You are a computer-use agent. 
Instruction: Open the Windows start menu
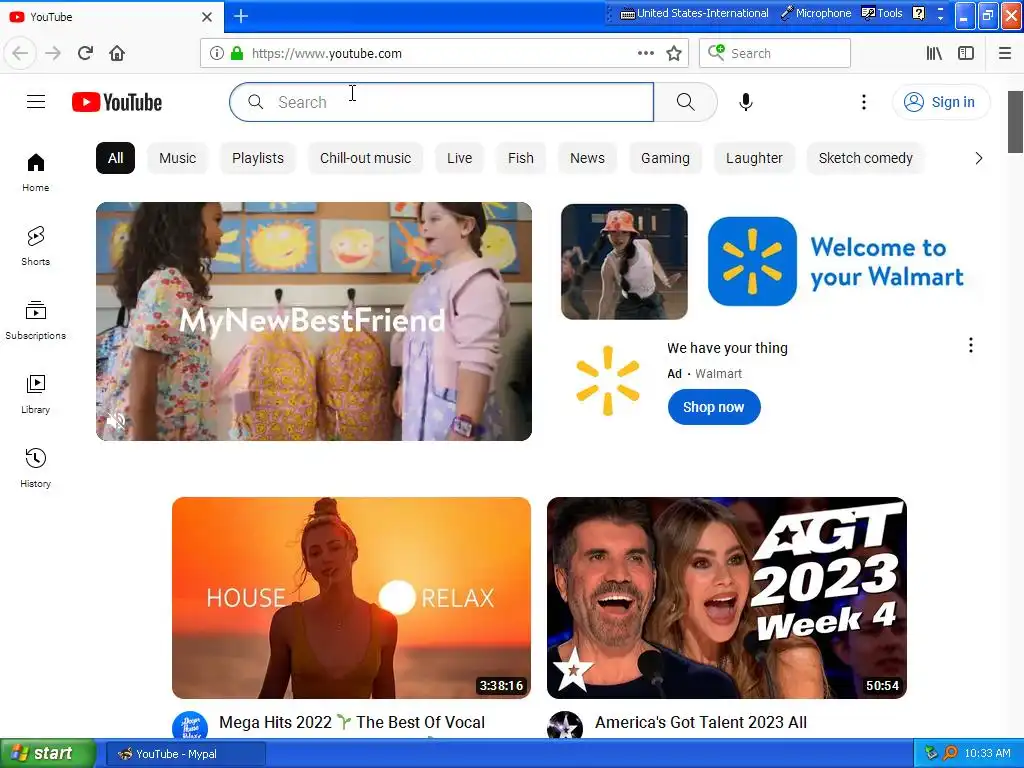(48, 753)
